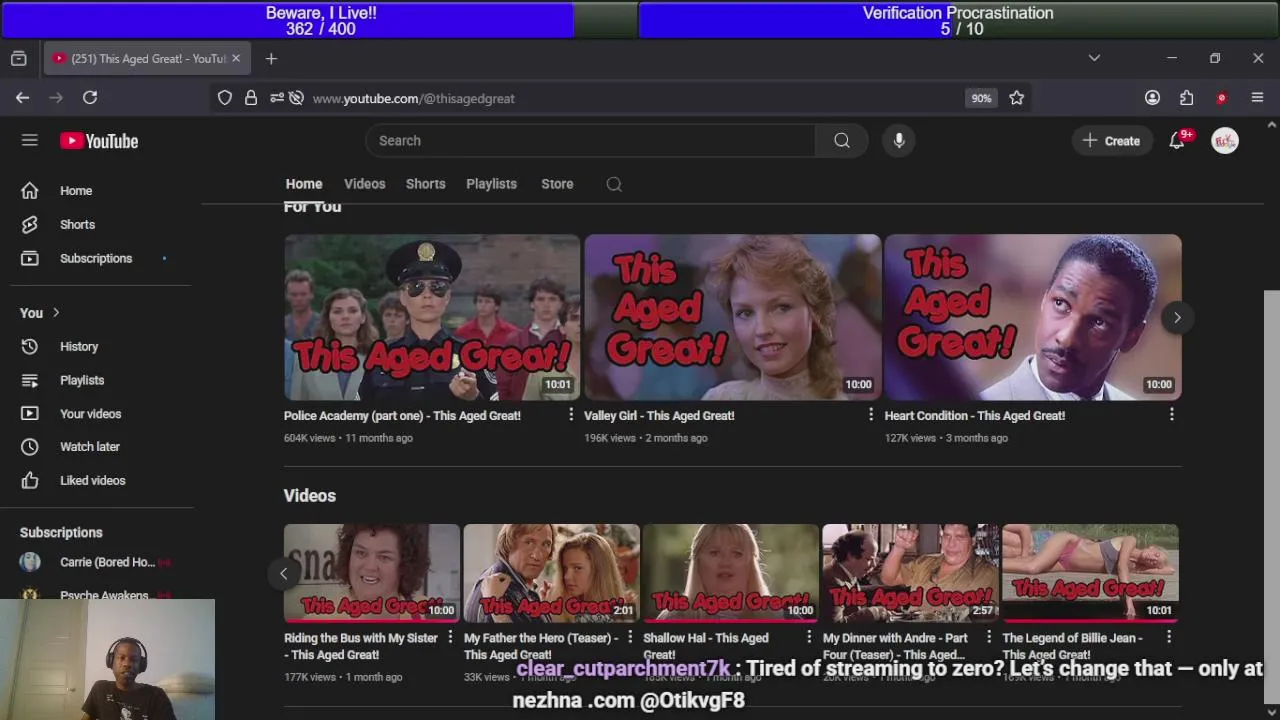Open options for the Heart Condition video

pyautogui.click(x=1171, y=415)
